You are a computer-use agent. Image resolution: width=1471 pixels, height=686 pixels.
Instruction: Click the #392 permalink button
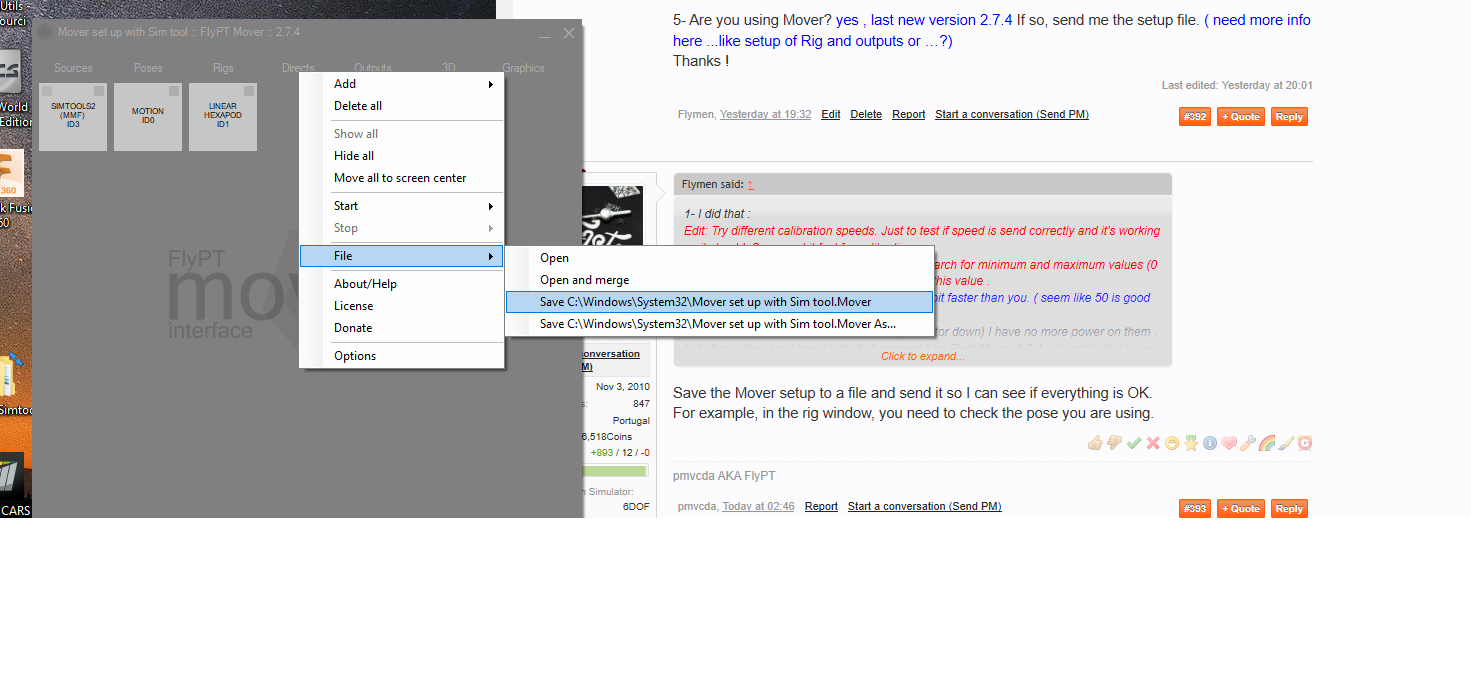(x=1195, y=117)
